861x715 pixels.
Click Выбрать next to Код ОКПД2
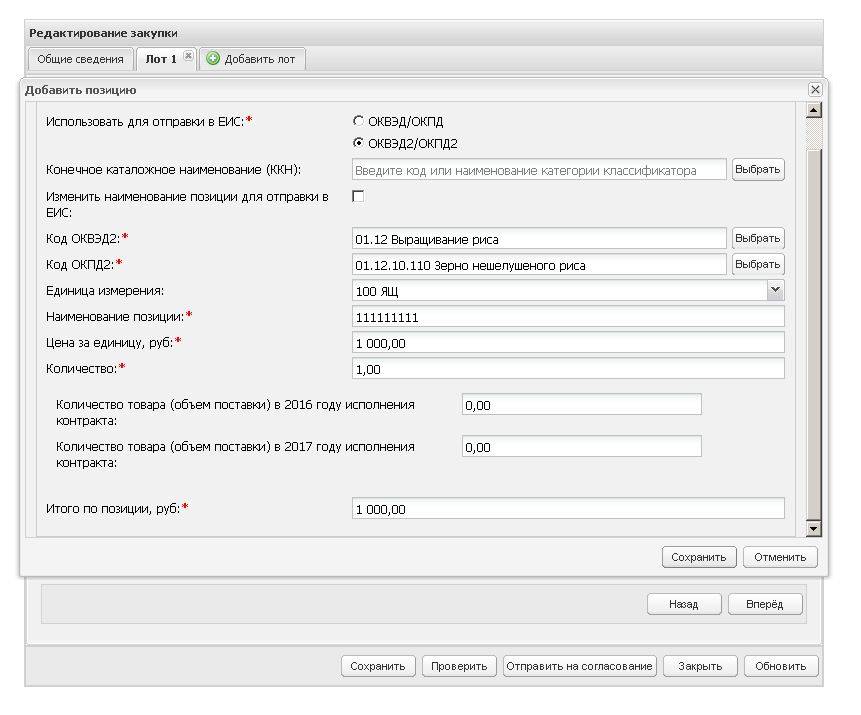point(758,265)
